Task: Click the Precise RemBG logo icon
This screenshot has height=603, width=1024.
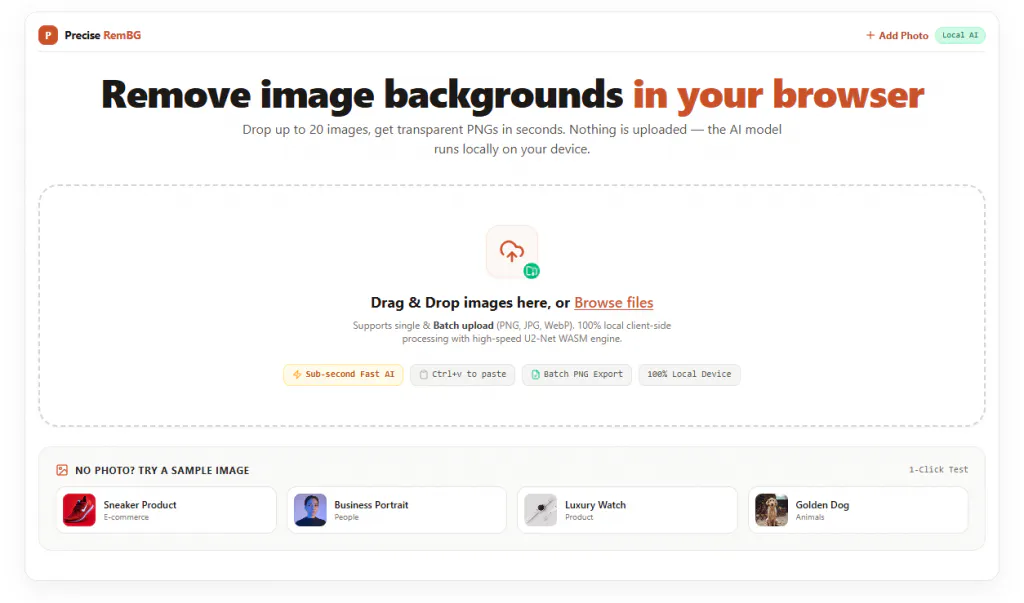Action: (48, 35)
